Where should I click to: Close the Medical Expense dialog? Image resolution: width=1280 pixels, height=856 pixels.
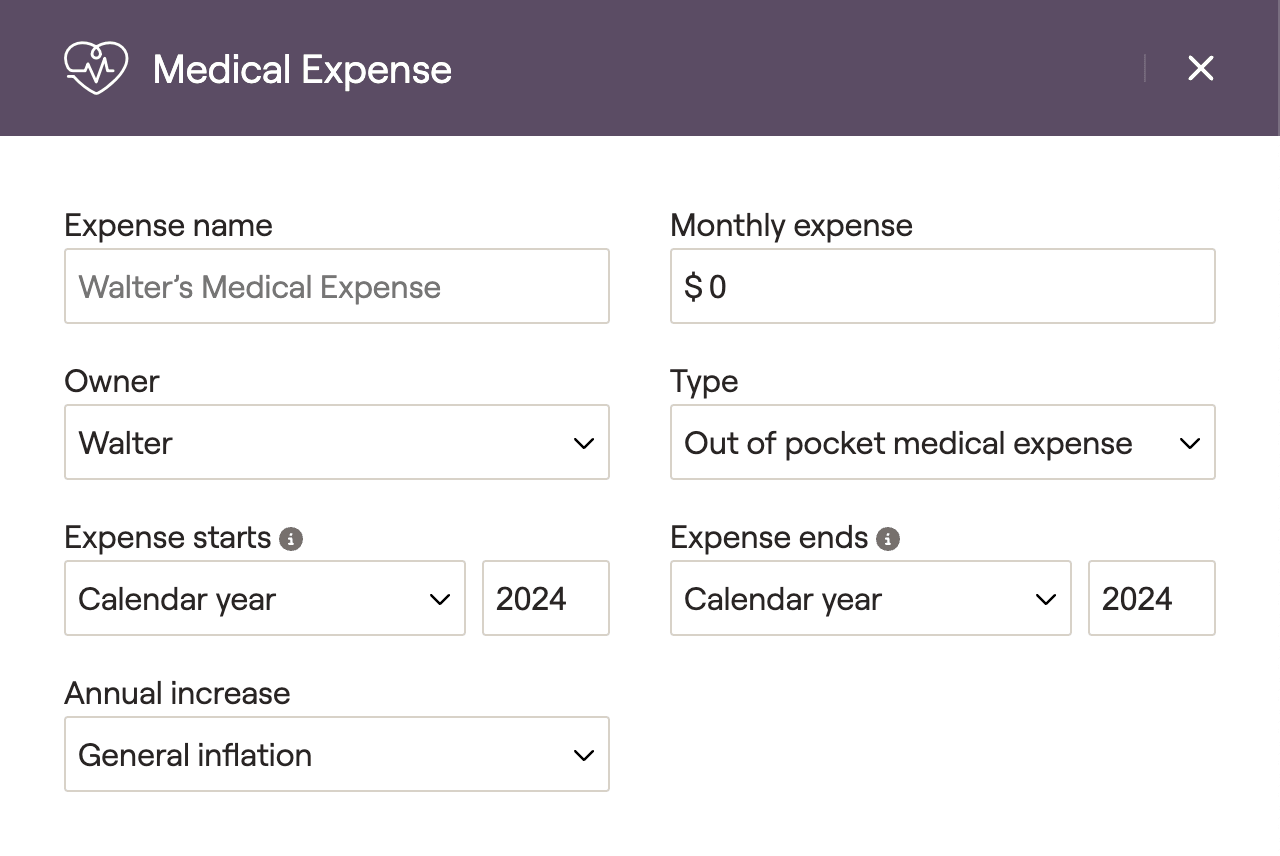pos(1200,68)
